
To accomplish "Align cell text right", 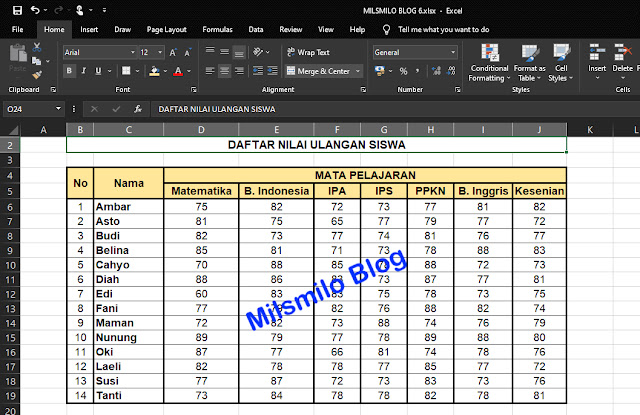I will (239, 71).
